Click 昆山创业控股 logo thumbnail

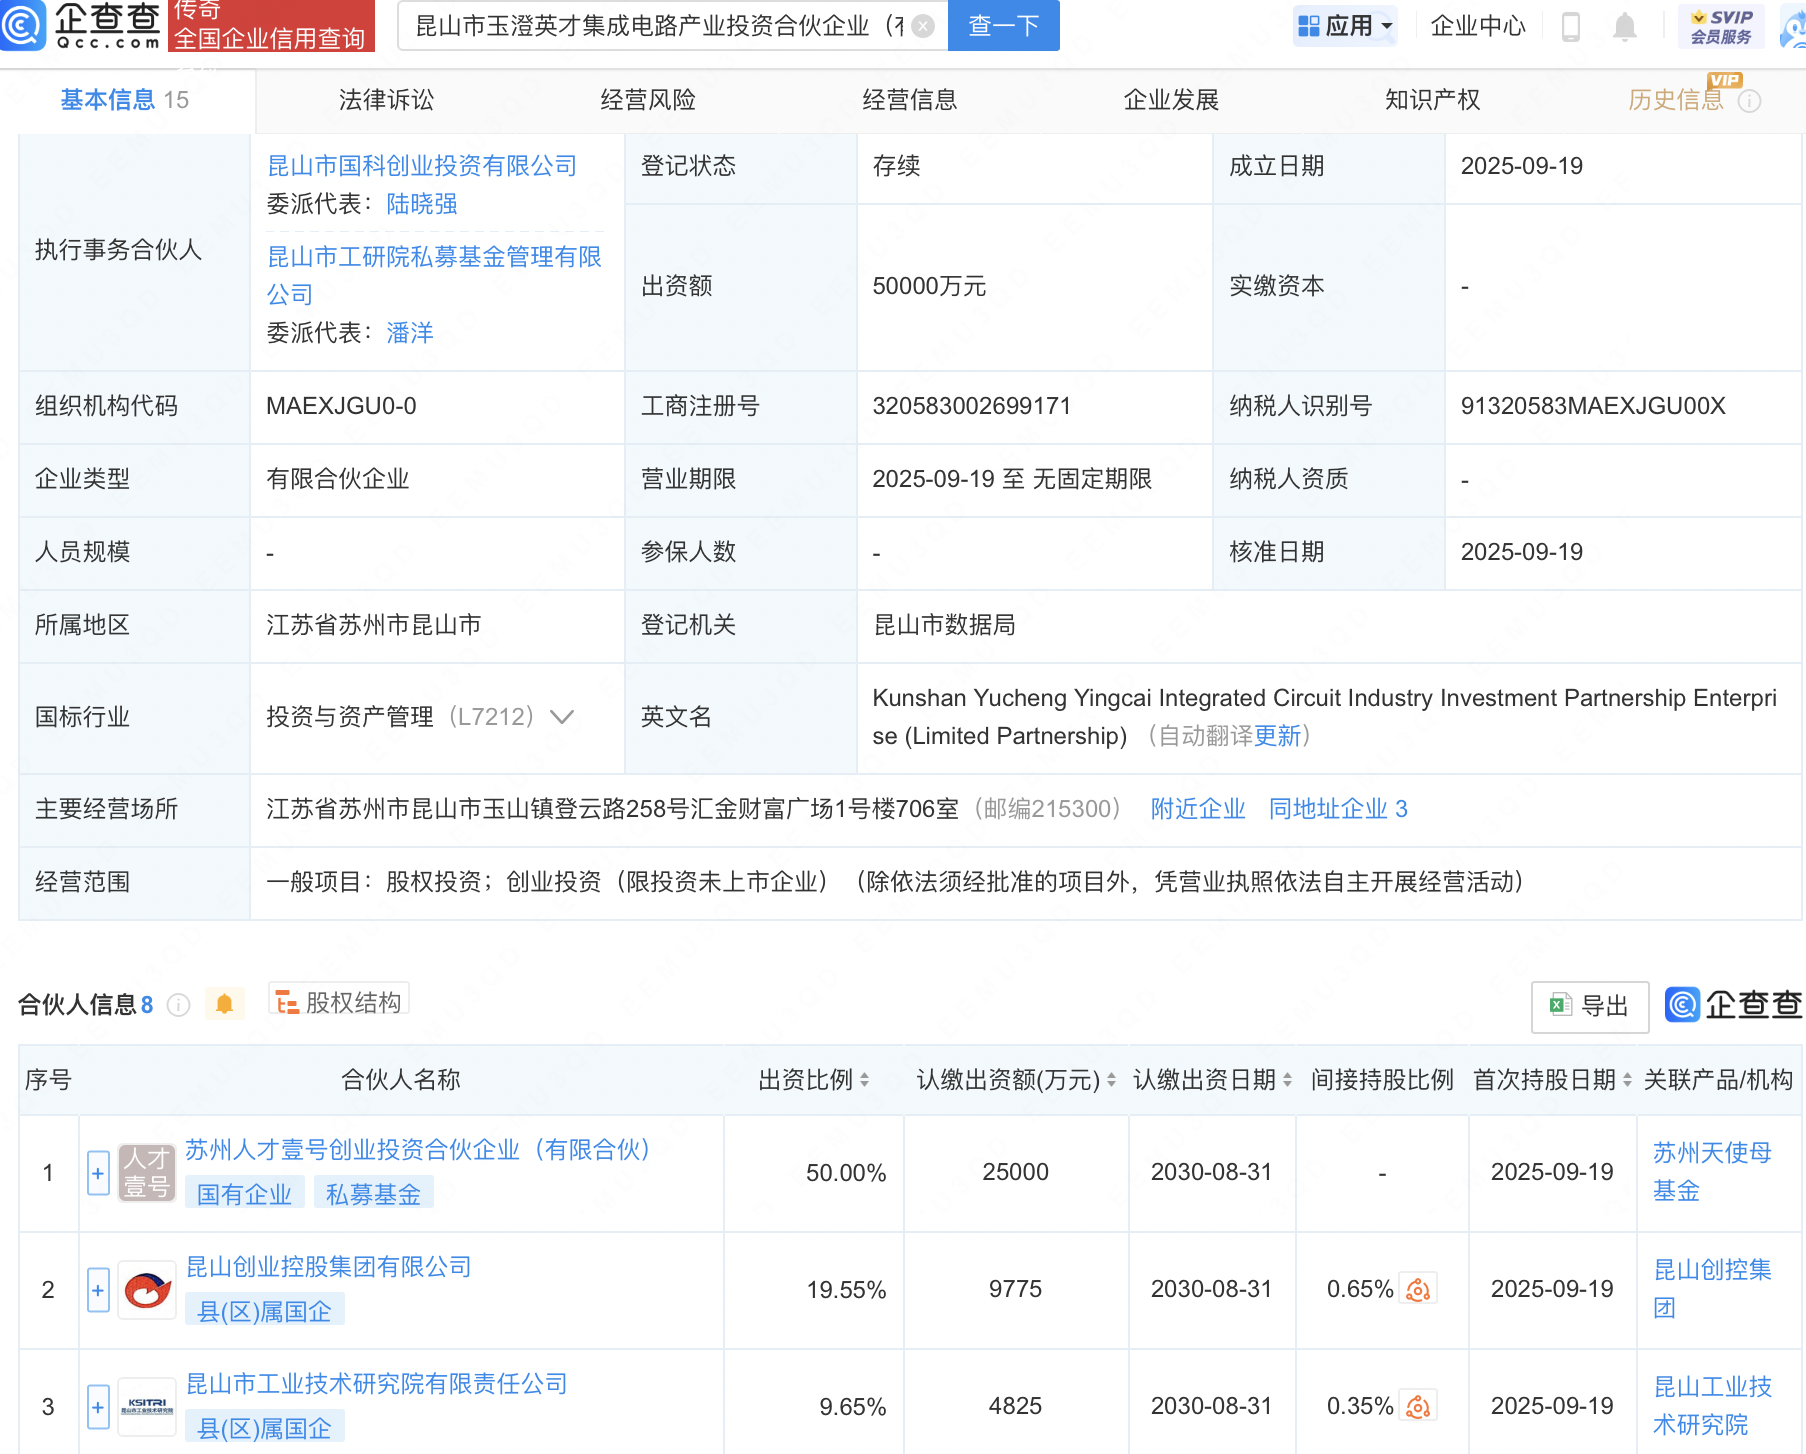[x=147, y=1290]
